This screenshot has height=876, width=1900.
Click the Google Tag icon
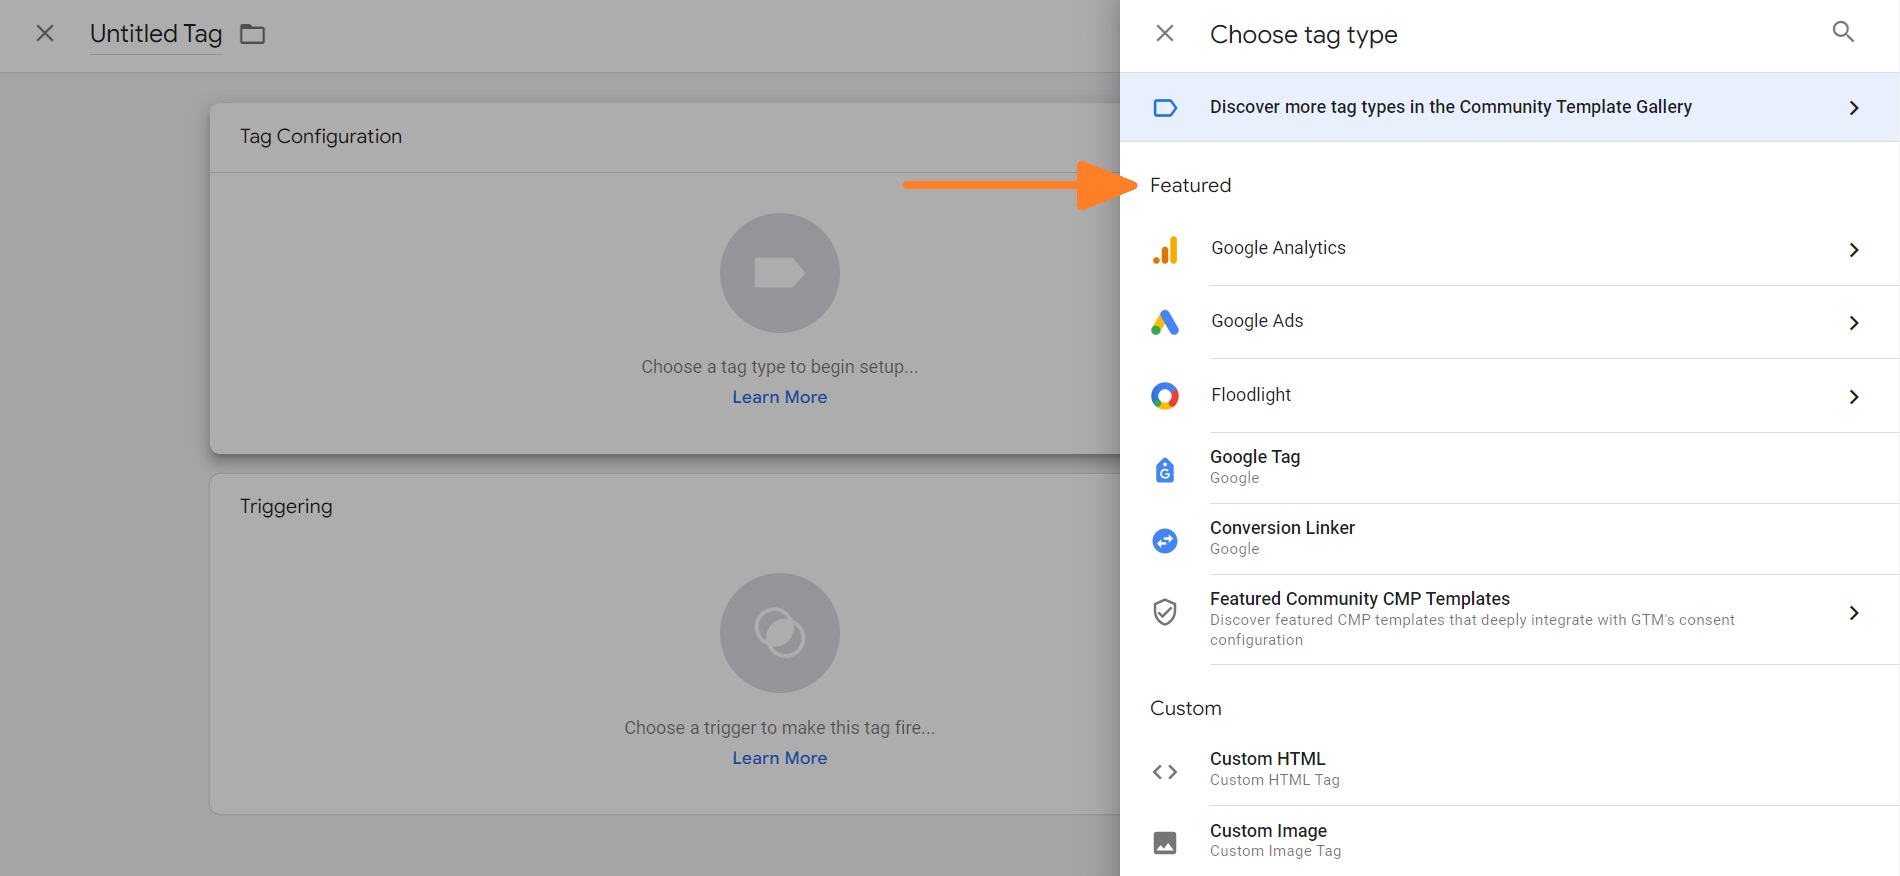(x=1165, y=470)
